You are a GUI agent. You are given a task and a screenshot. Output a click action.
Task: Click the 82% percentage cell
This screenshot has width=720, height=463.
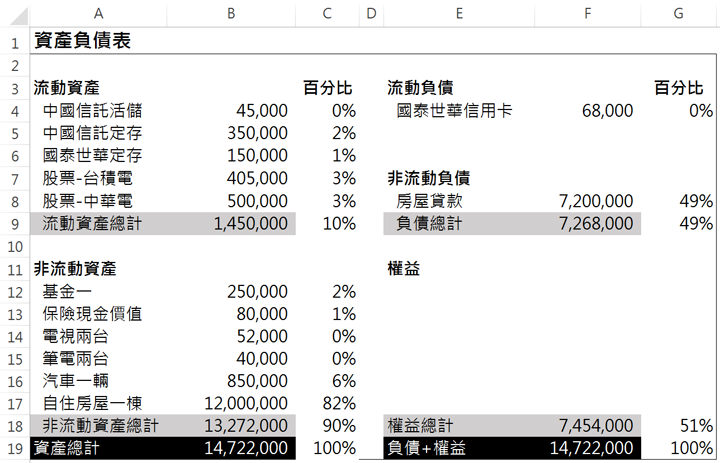[327, 403]
